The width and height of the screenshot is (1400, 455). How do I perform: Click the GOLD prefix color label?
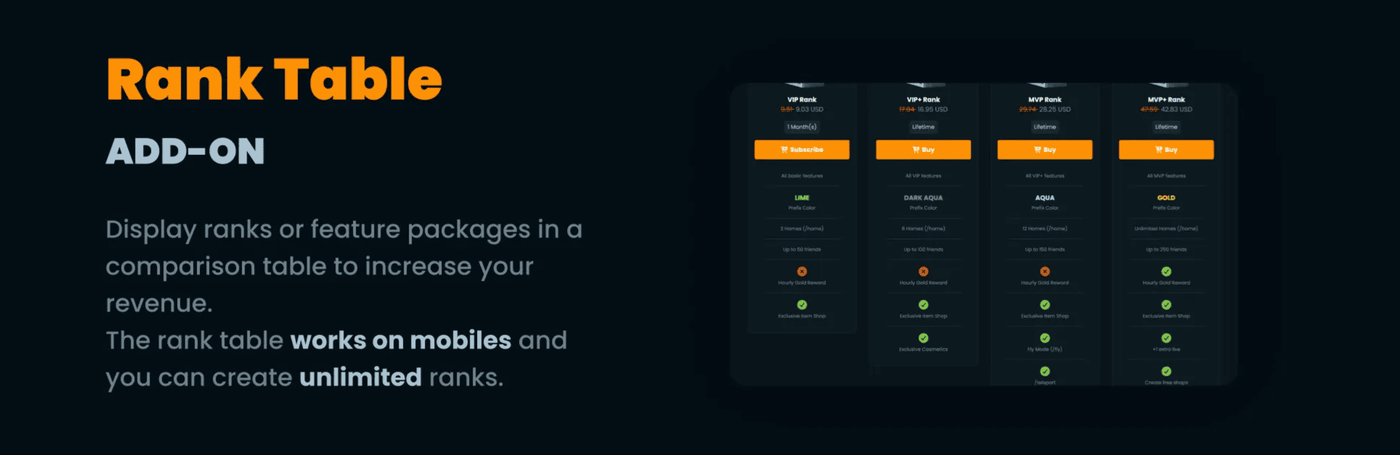[1166, 198]
